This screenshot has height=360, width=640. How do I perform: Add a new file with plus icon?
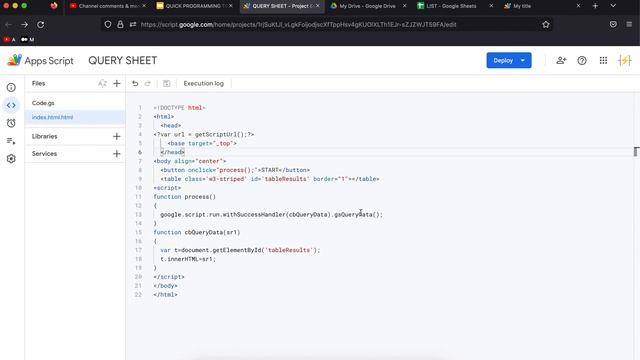pyautogui.click(x=117, y=84)
